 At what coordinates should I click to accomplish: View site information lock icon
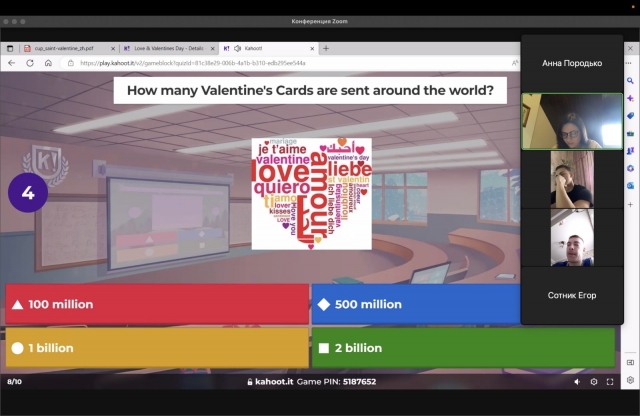tap(71, 63)
